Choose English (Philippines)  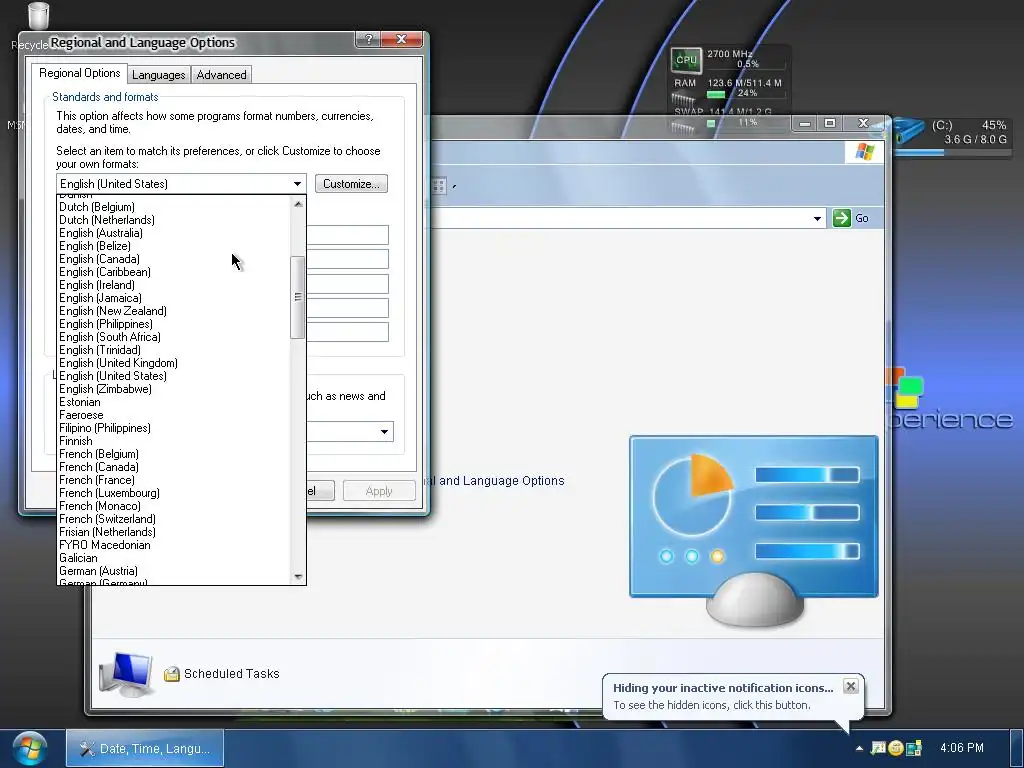click(x=174, y=324)
